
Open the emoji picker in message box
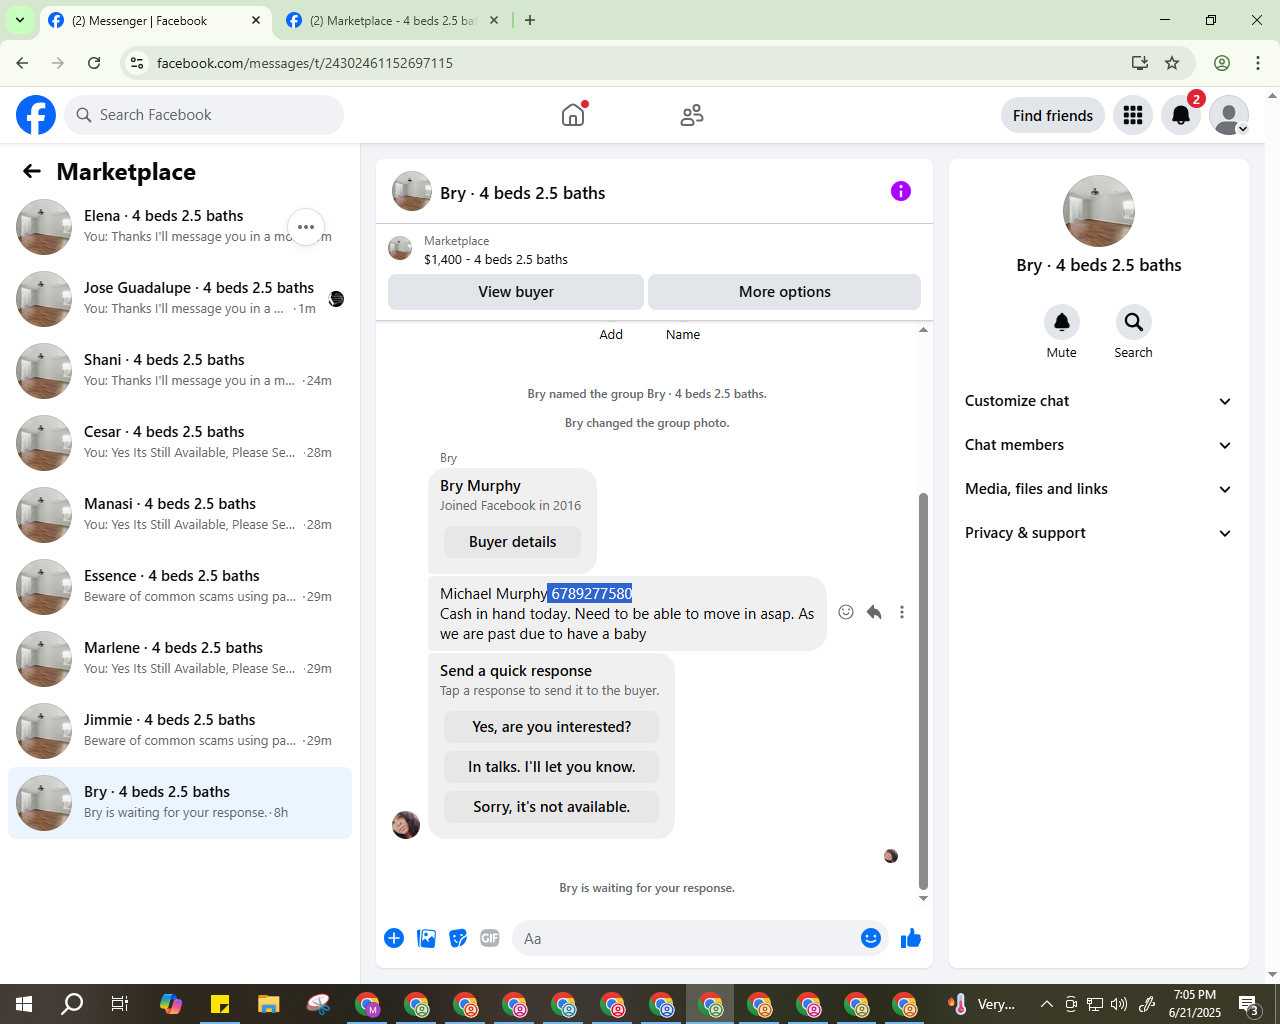point(871,938)
